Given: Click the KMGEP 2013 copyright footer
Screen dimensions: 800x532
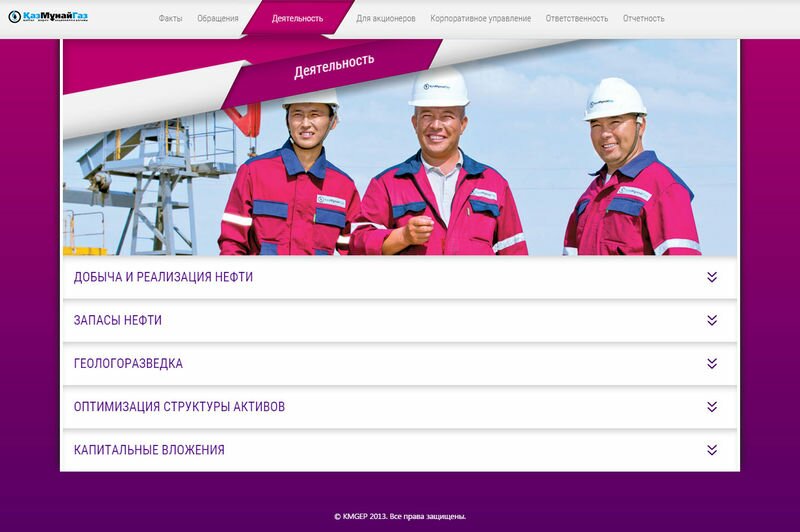Looking at the screenshot, I should 400,517.
